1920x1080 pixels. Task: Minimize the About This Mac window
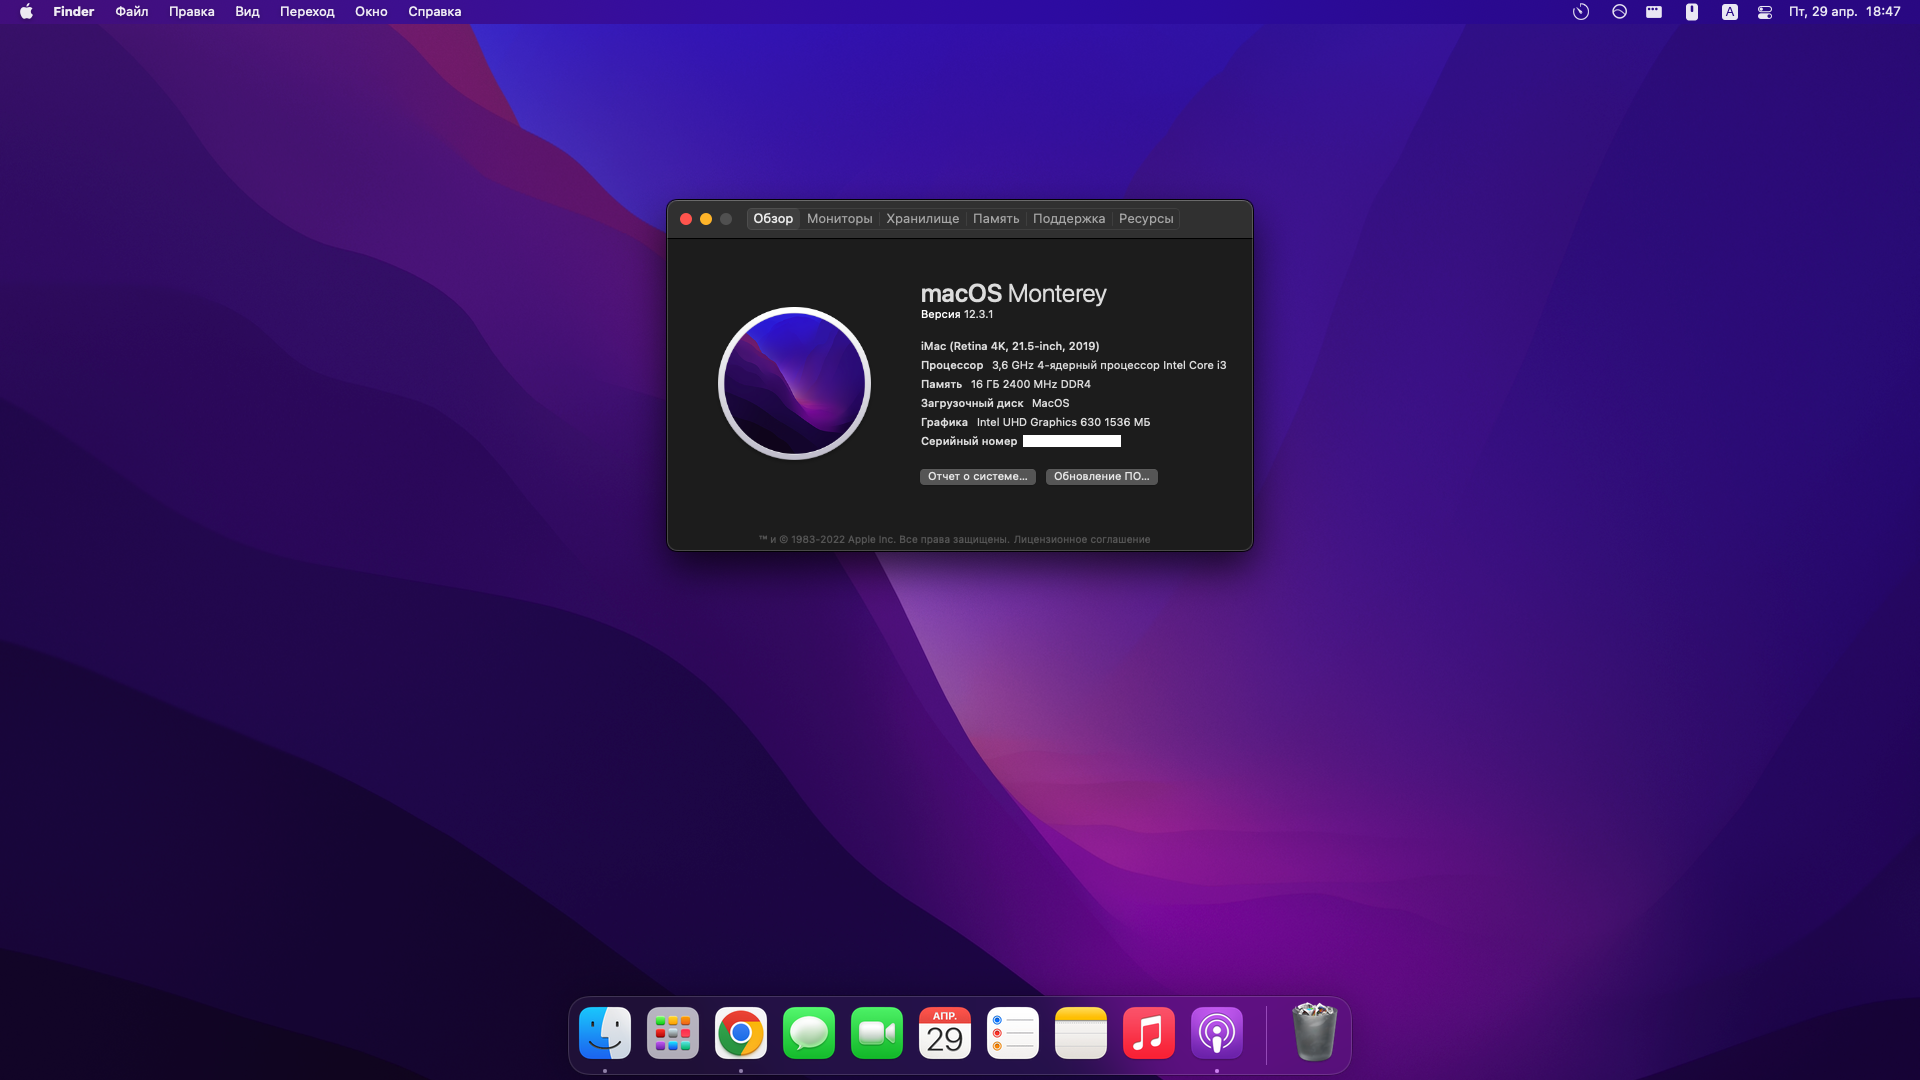point(706,219)
